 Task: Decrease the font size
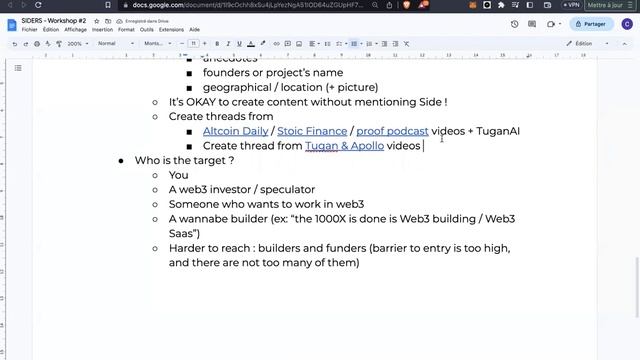click(x=182, y=44)
